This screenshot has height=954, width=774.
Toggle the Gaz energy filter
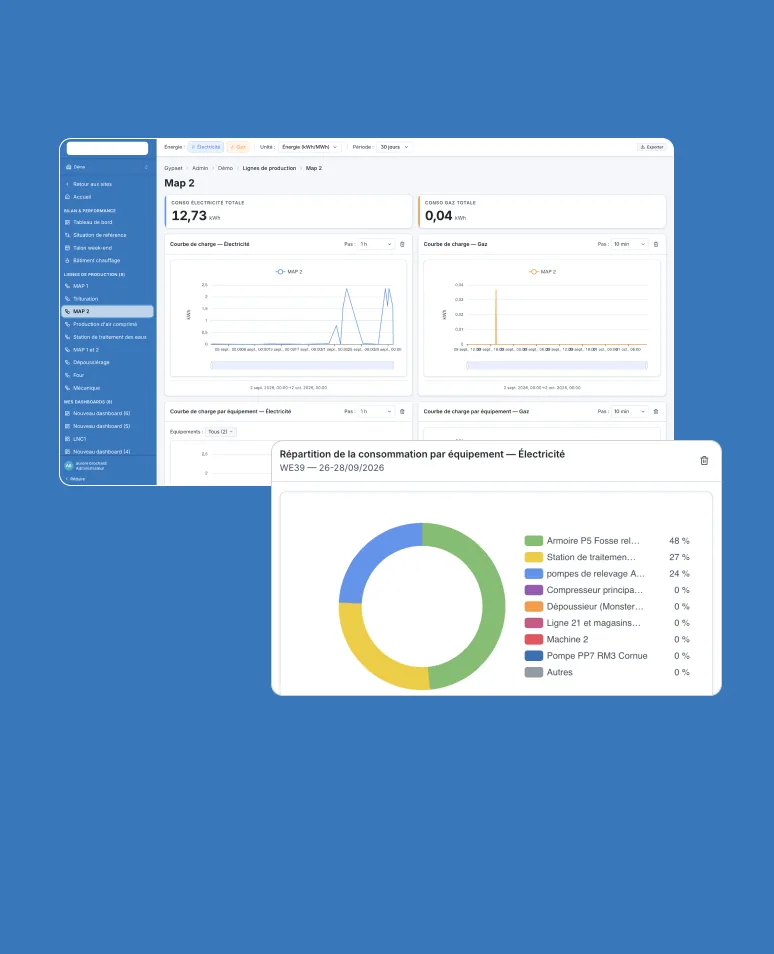pyautogui.click(x=238, y=147)
